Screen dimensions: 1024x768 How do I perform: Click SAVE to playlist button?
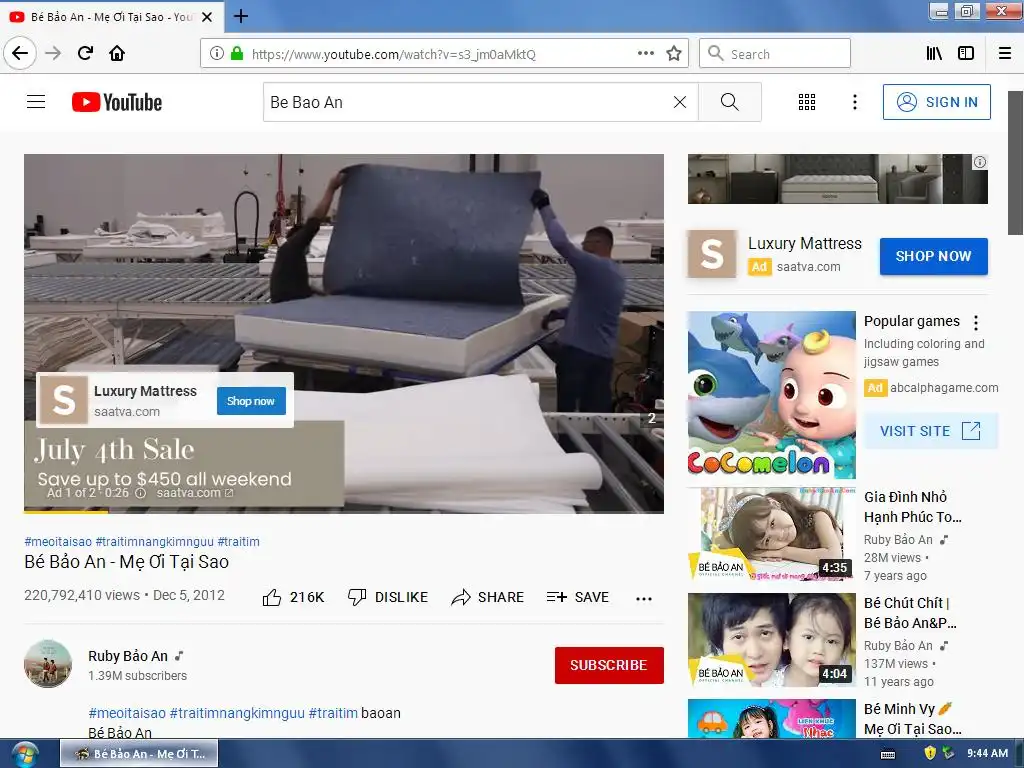coord(578,597)
